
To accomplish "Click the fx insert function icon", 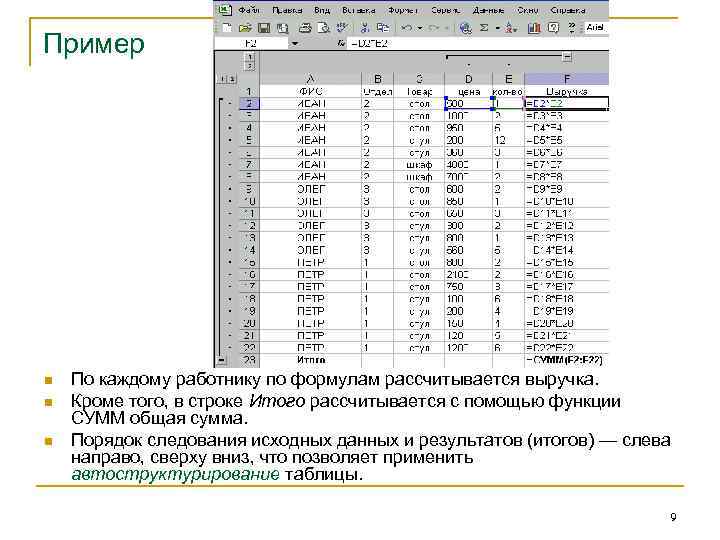I will [341, 44].
